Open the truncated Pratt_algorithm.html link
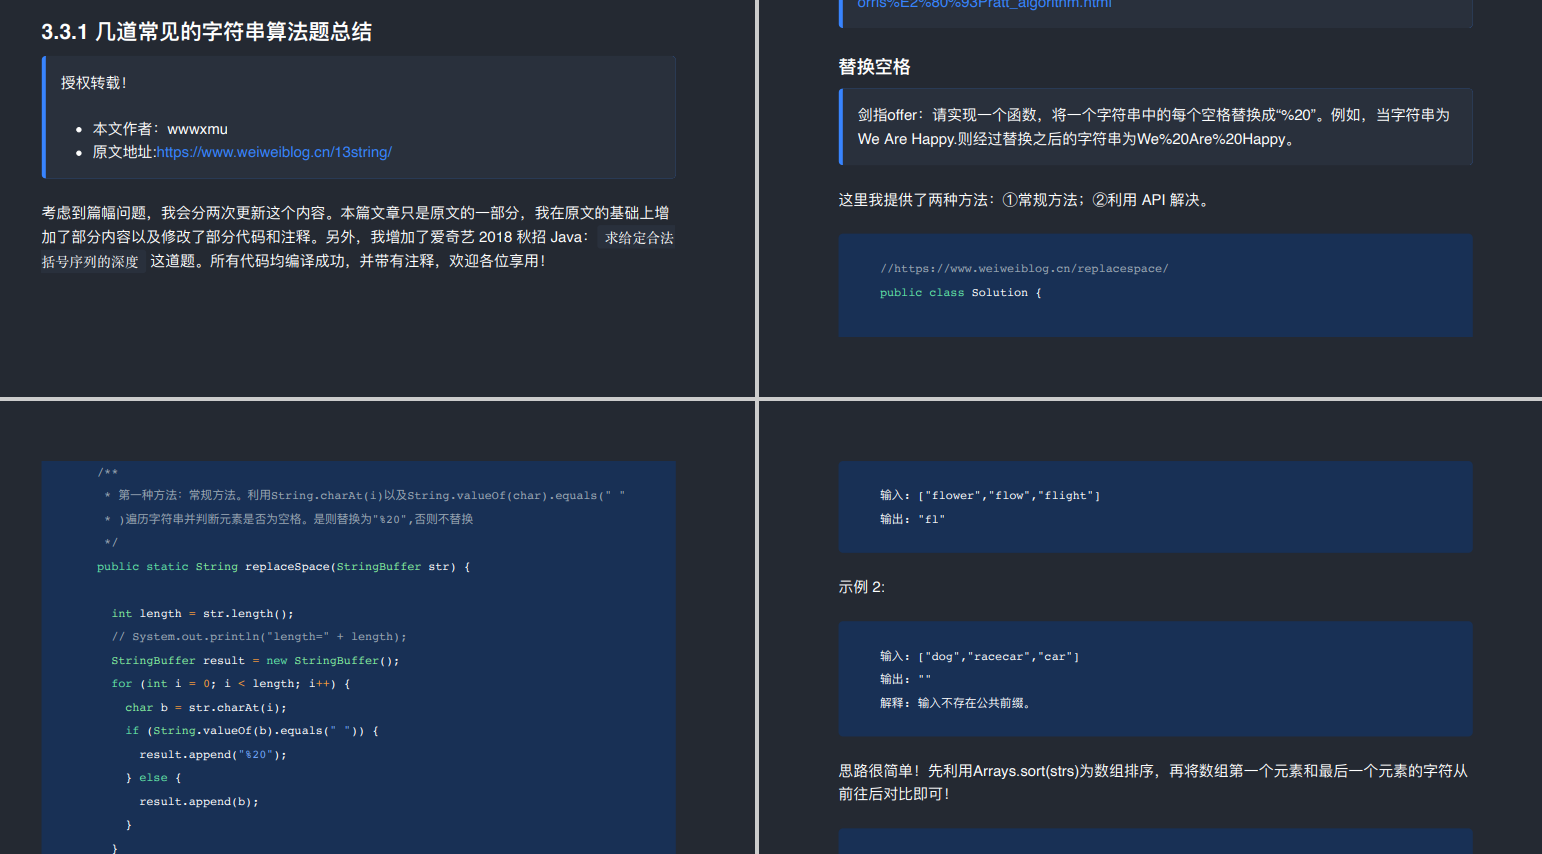This screenshot has width=1542, height=854. point(984,4)
